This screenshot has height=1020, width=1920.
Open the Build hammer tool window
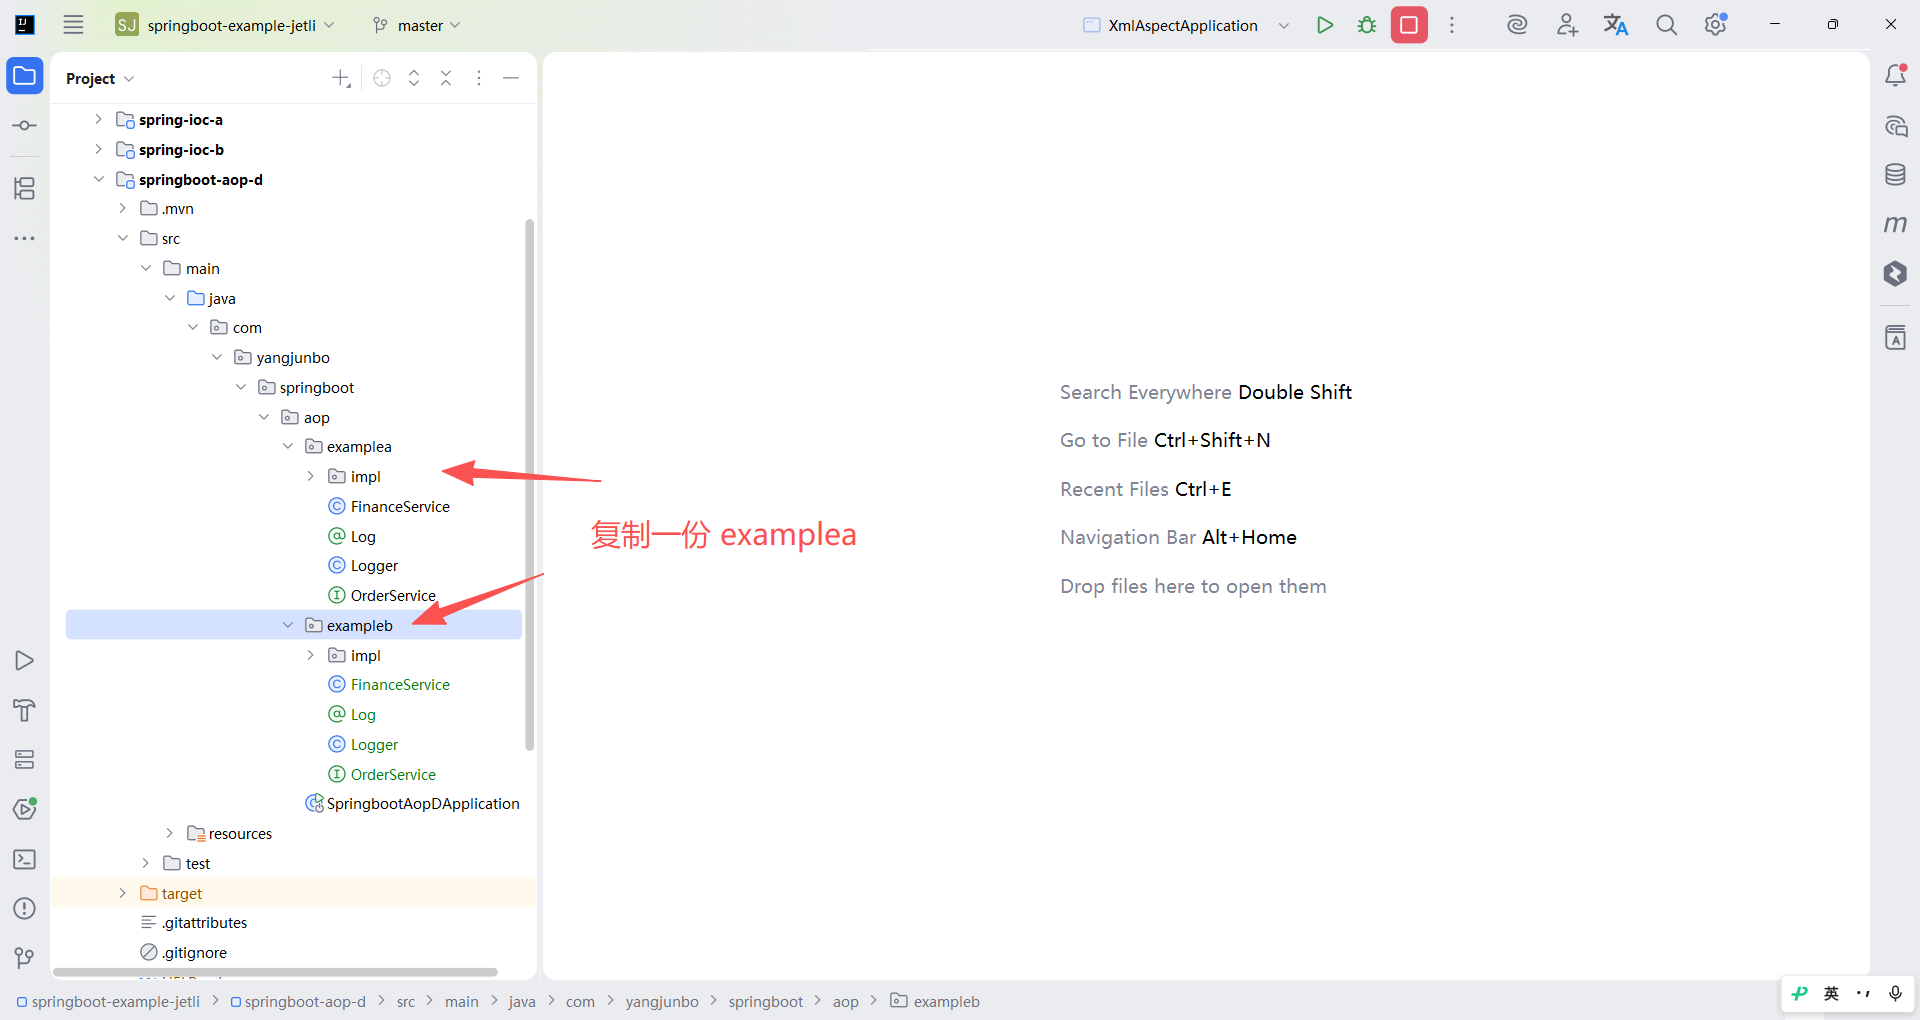pos(25,710)
